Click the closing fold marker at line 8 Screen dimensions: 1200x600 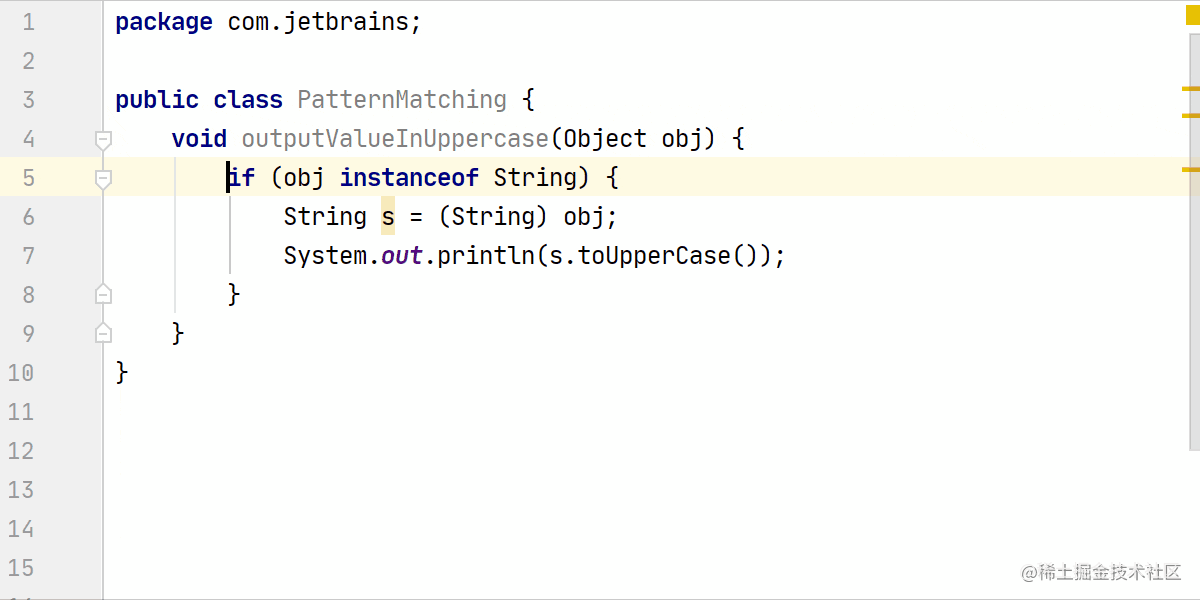(x=103, y=294)
